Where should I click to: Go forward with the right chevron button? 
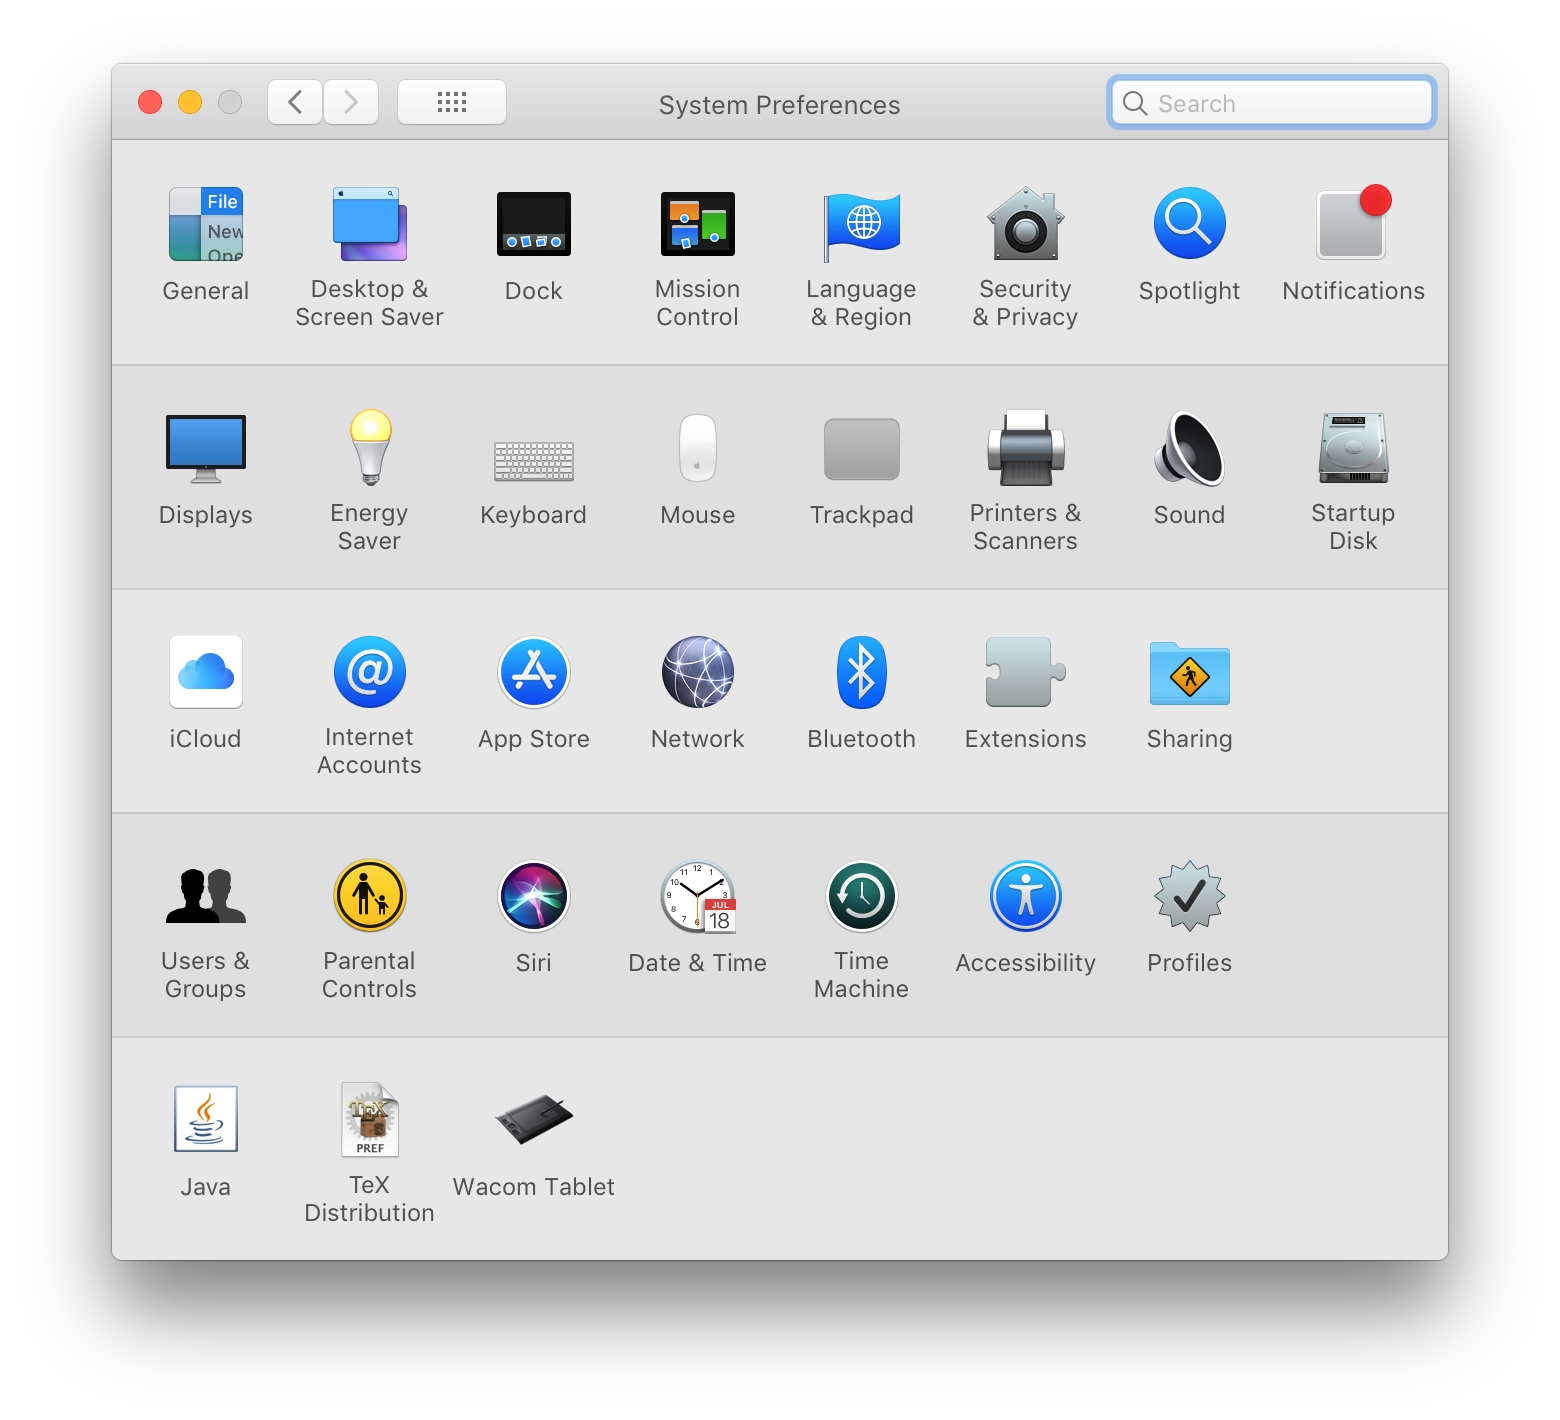351,102
